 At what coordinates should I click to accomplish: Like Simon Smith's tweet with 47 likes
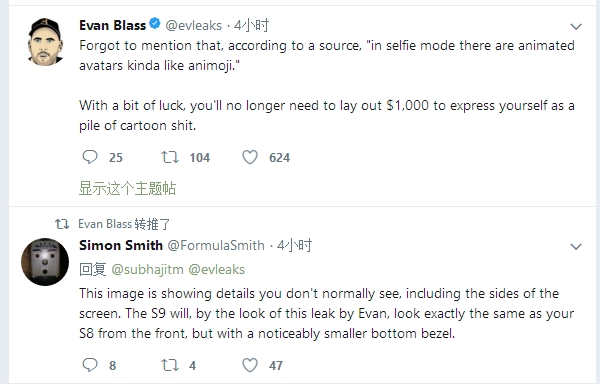[x=250, y=365]
